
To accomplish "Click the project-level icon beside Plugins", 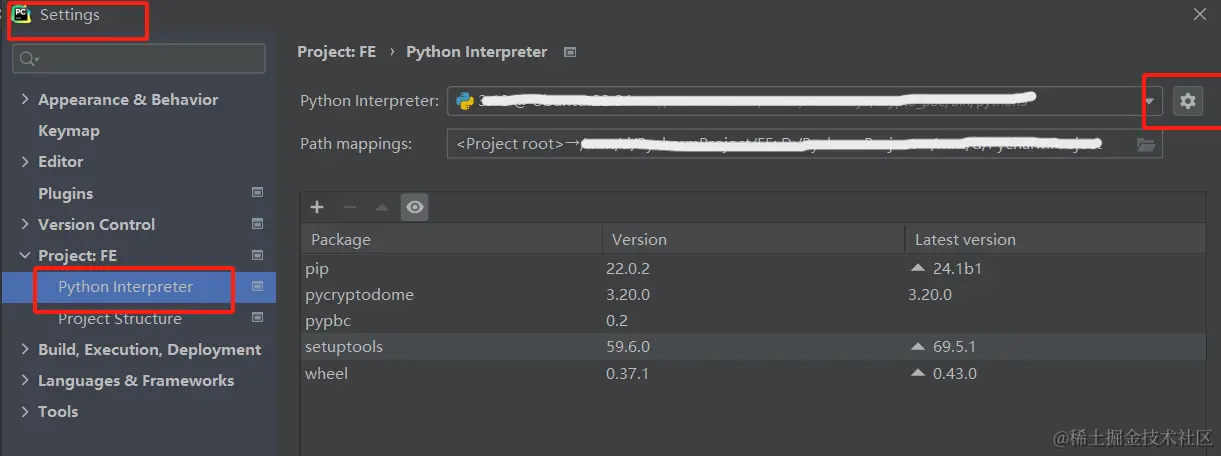I will [257, 193].
